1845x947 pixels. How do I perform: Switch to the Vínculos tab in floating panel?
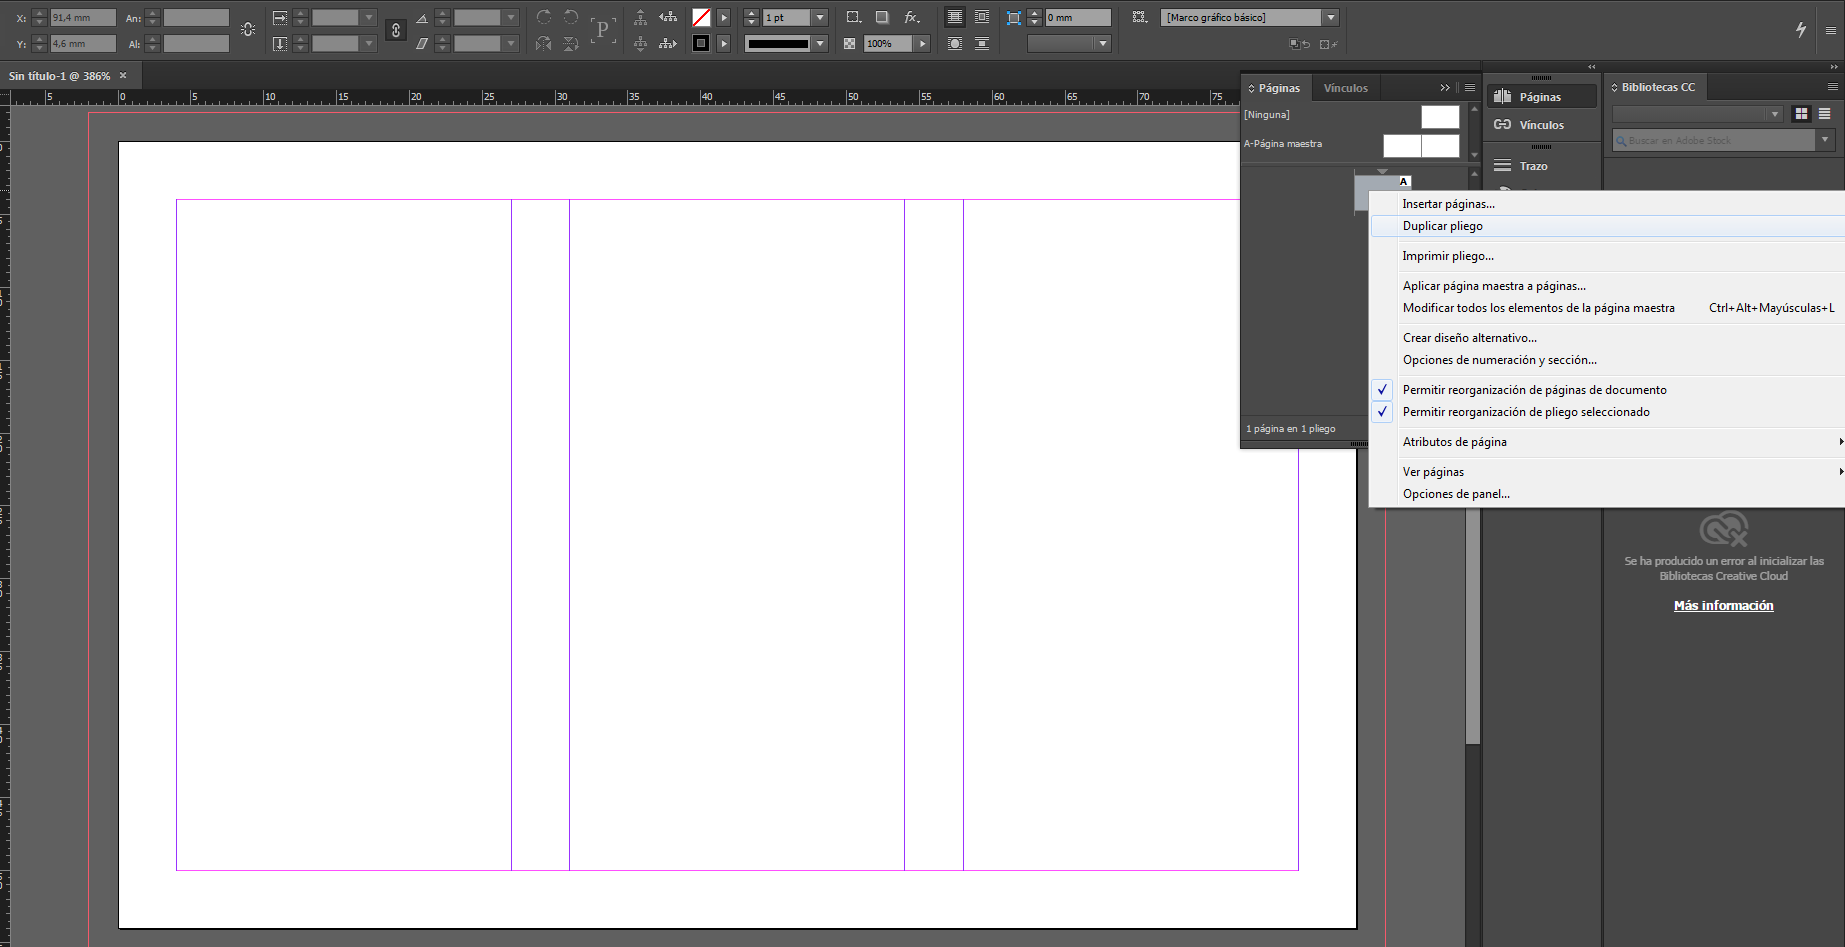[1345, 88]
